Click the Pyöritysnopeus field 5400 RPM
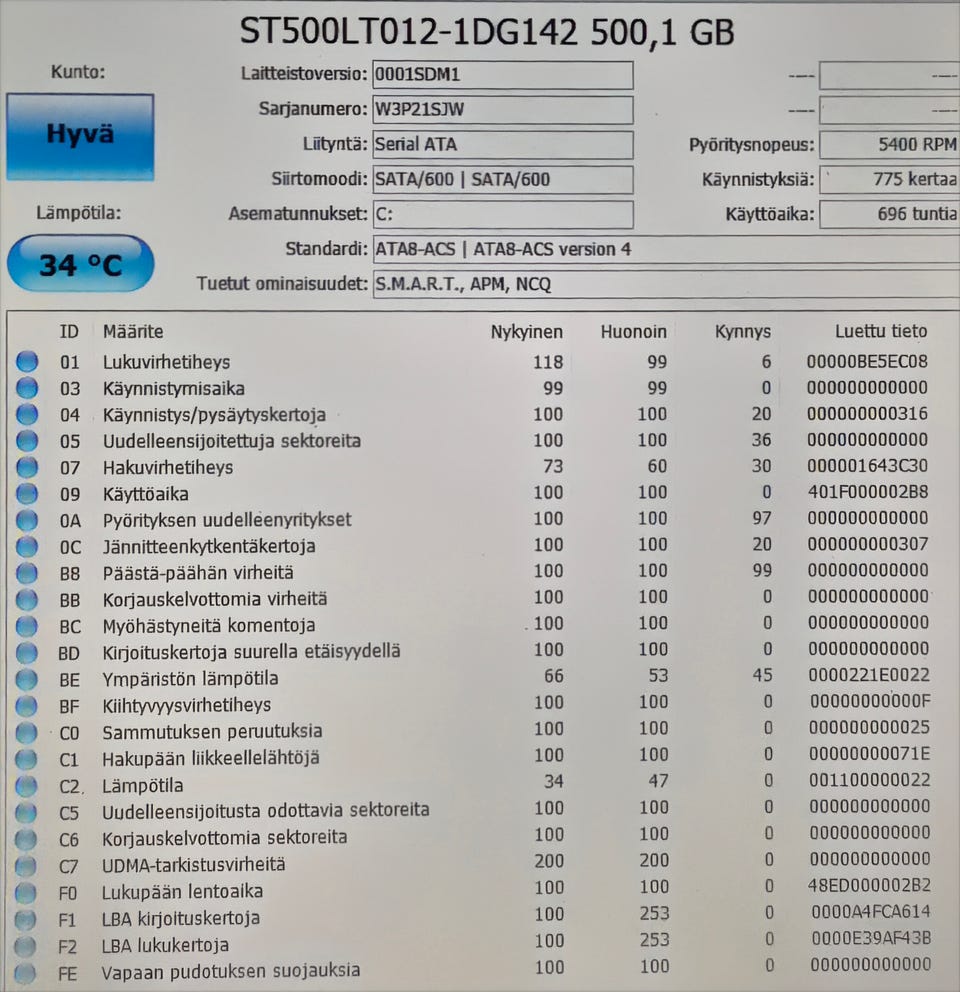960x992 pixels. click(x=890, y=145)
